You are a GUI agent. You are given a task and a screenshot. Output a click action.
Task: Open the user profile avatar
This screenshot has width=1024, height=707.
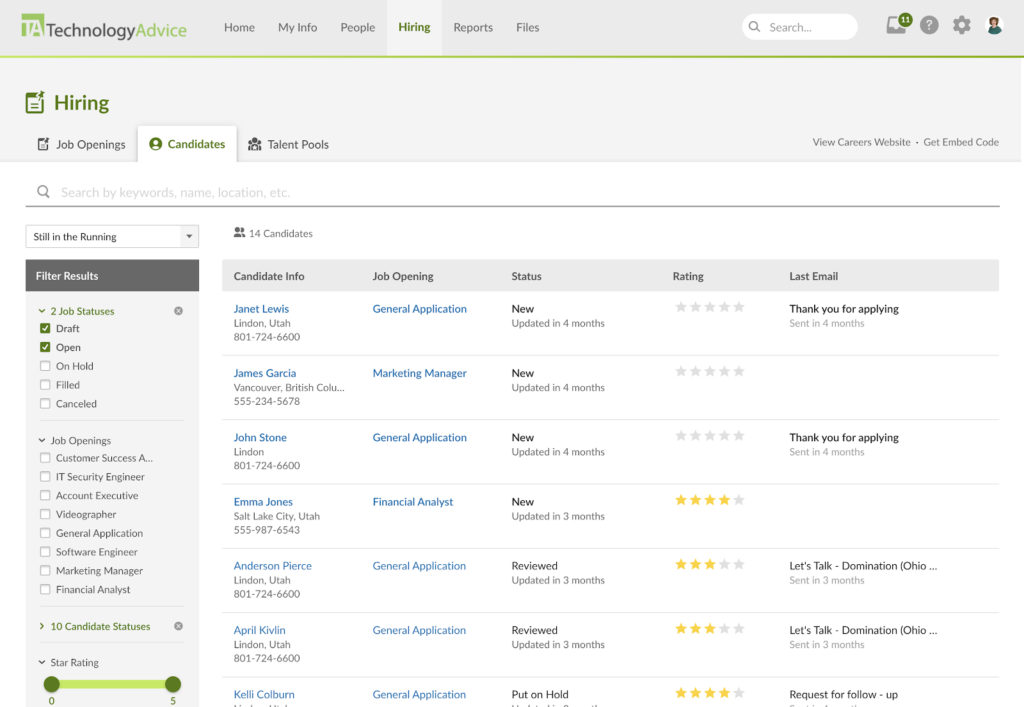pyautogui.click(x=994, y=25)
